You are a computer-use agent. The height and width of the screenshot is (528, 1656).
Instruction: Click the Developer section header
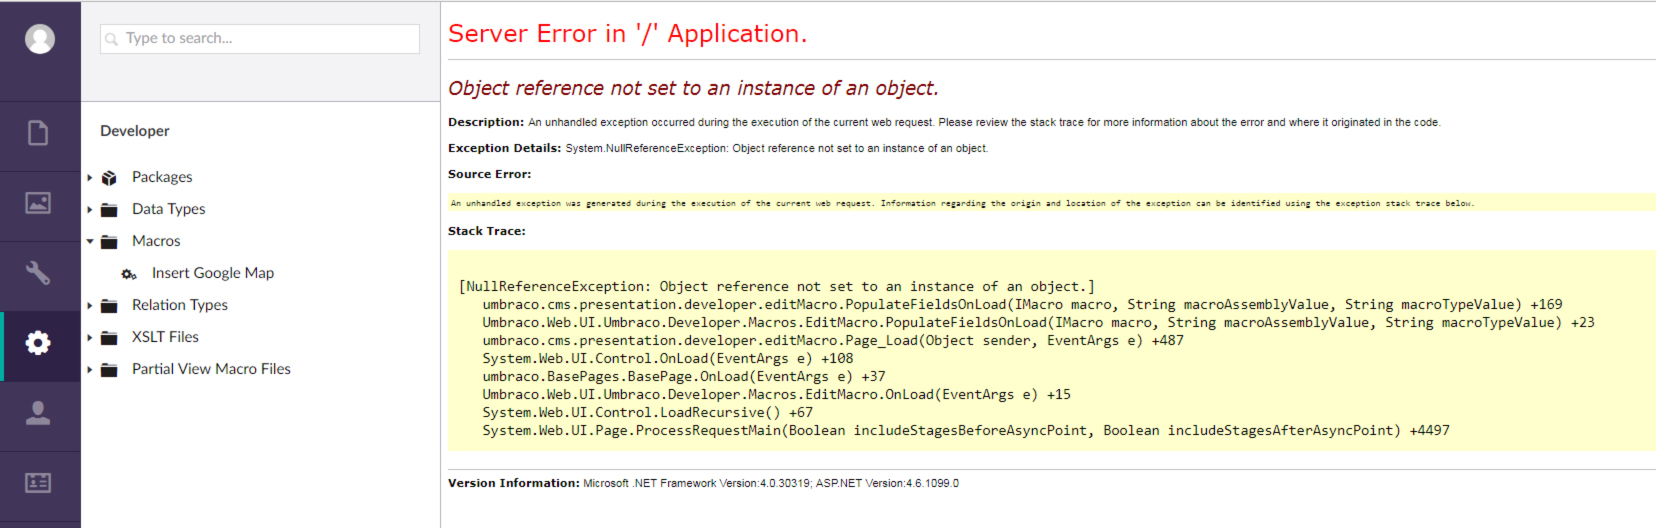[x=135, y=131]
